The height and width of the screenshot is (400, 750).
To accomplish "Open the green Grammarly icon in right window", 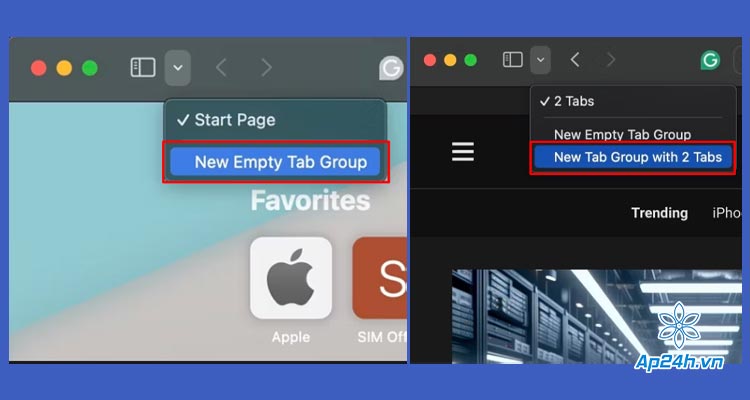I will (x=710, y=60).
